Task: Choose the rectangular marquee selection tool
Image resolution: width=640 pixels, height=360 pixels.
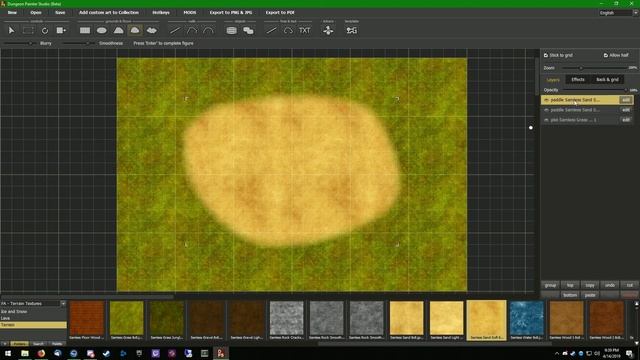Action: [28, 31]
